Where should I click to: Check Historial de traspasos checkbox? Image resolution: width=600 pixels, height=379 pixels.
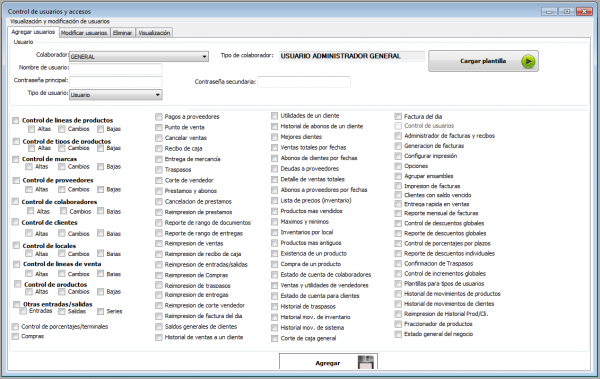click(x=274, y=307)
